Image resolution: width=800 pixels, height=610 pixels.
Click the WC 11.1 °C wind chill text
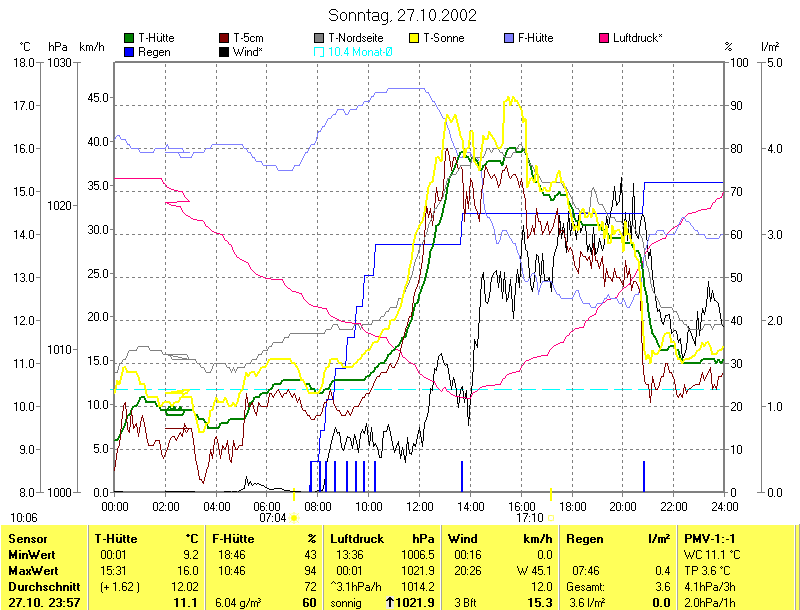point(712,555)
